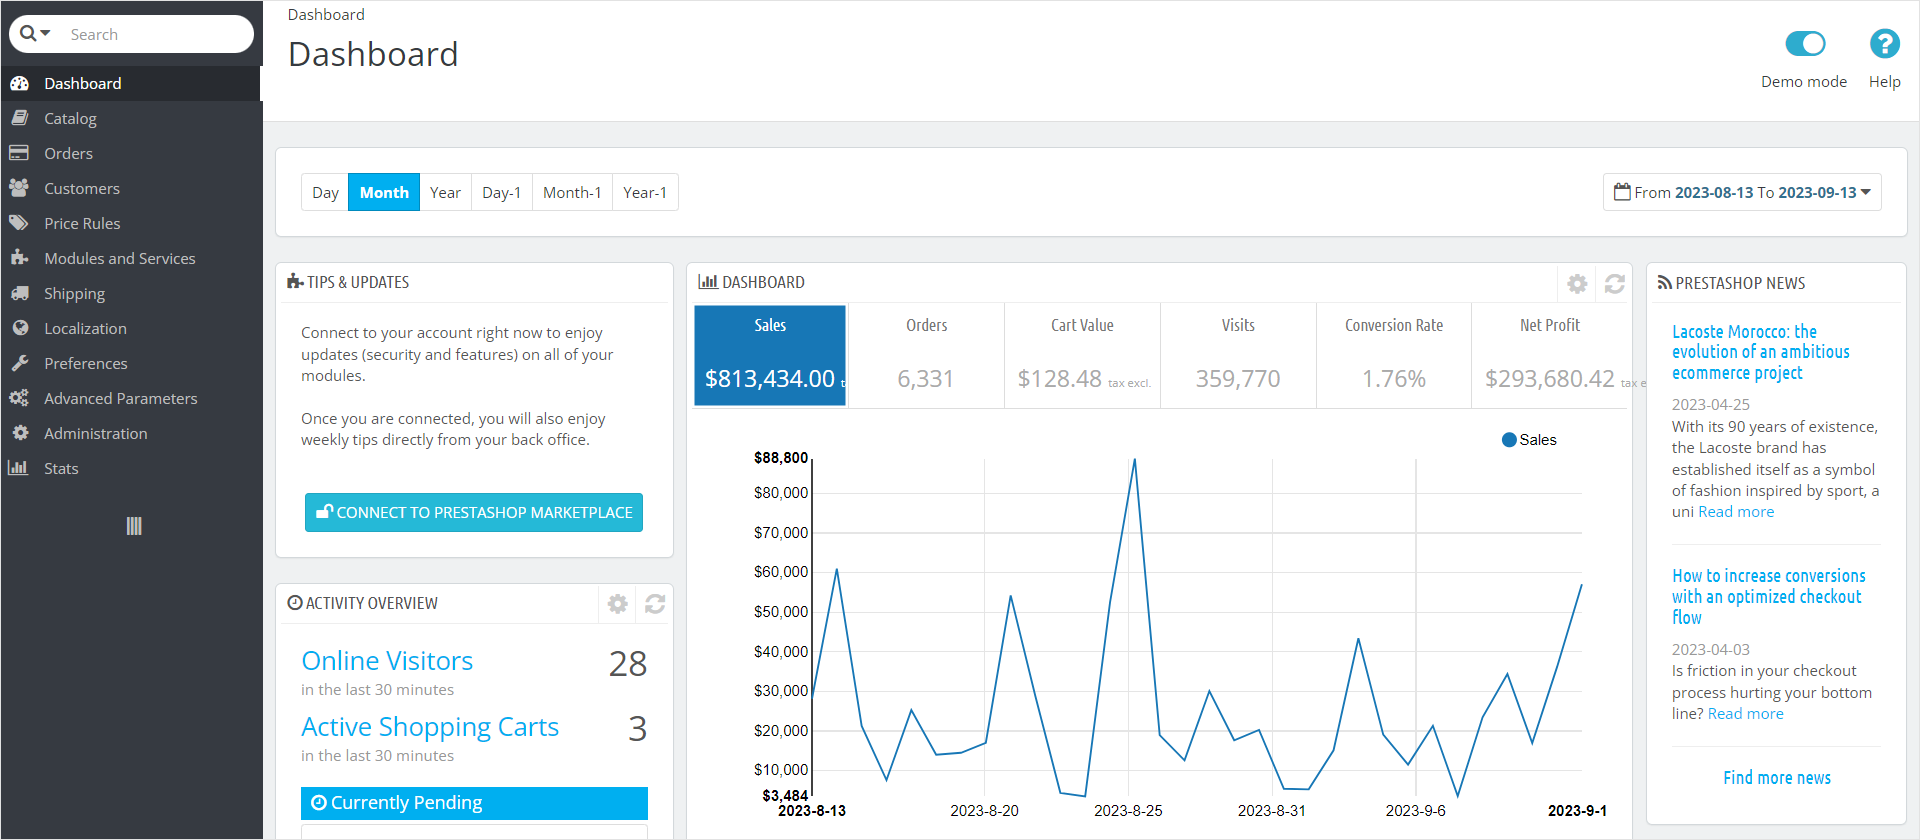The image size is (1920, 840).
Task: Click the Administration gear icon
Action: coord(20,433)
